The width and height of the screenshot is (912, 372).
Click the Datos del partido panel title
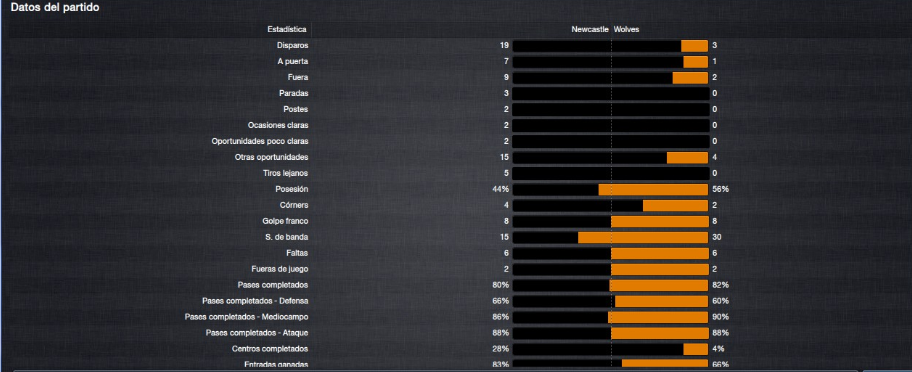pyautogui.click(x=55, y=8)
